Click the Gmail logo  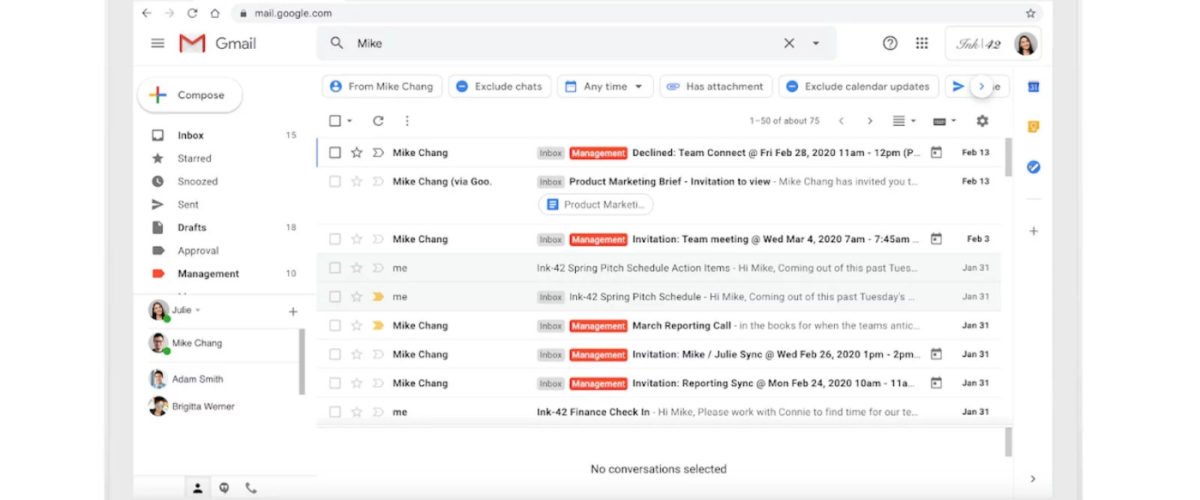point(218,43)
